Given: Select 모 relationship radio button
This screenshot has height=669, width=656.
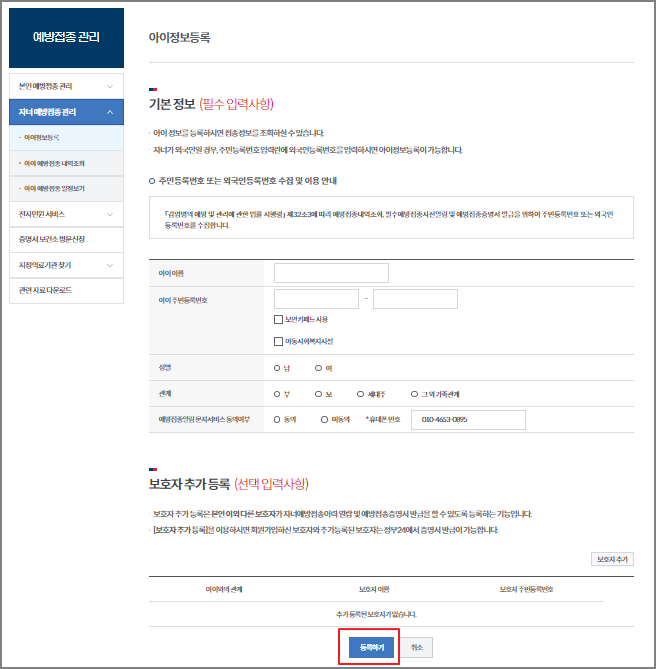Looking at the screenshot, I should coord(318,394).
